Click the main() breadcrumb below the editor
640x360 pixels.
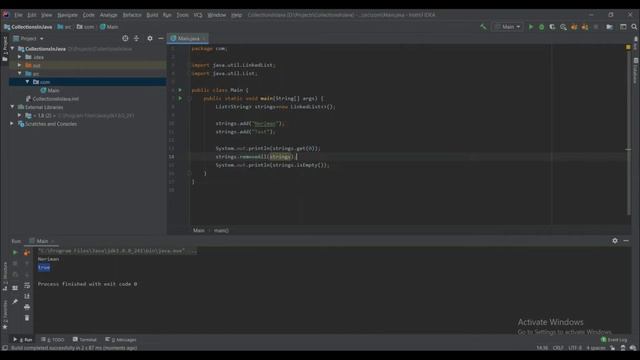point(221,231)
